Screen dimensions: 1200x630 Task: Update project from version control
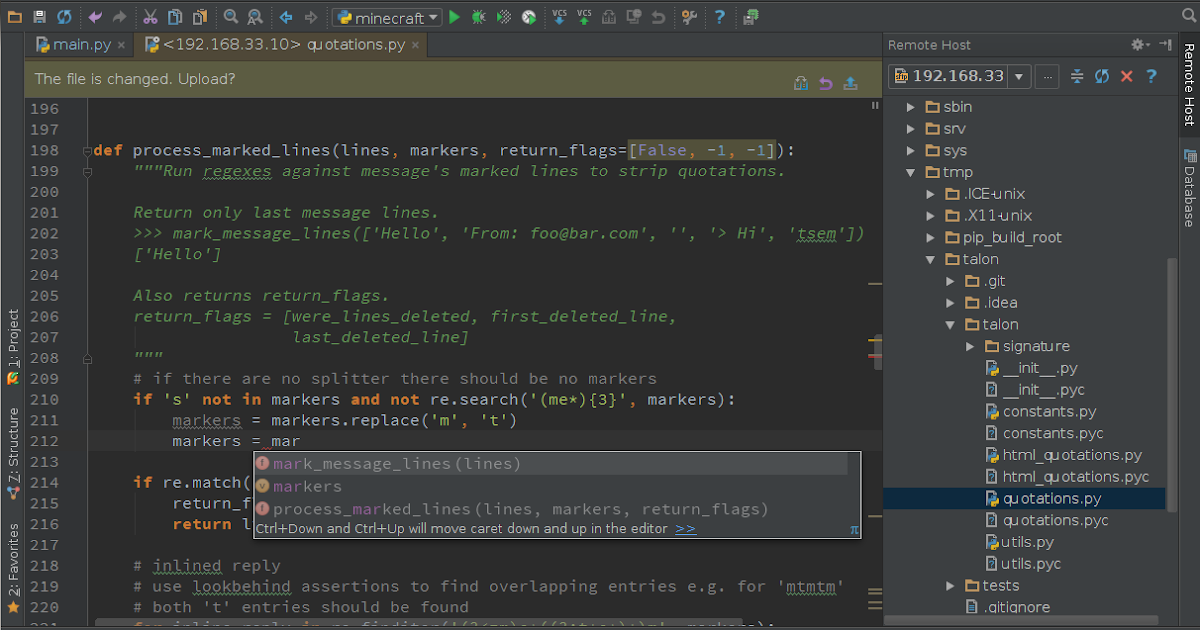coord(559,17)
